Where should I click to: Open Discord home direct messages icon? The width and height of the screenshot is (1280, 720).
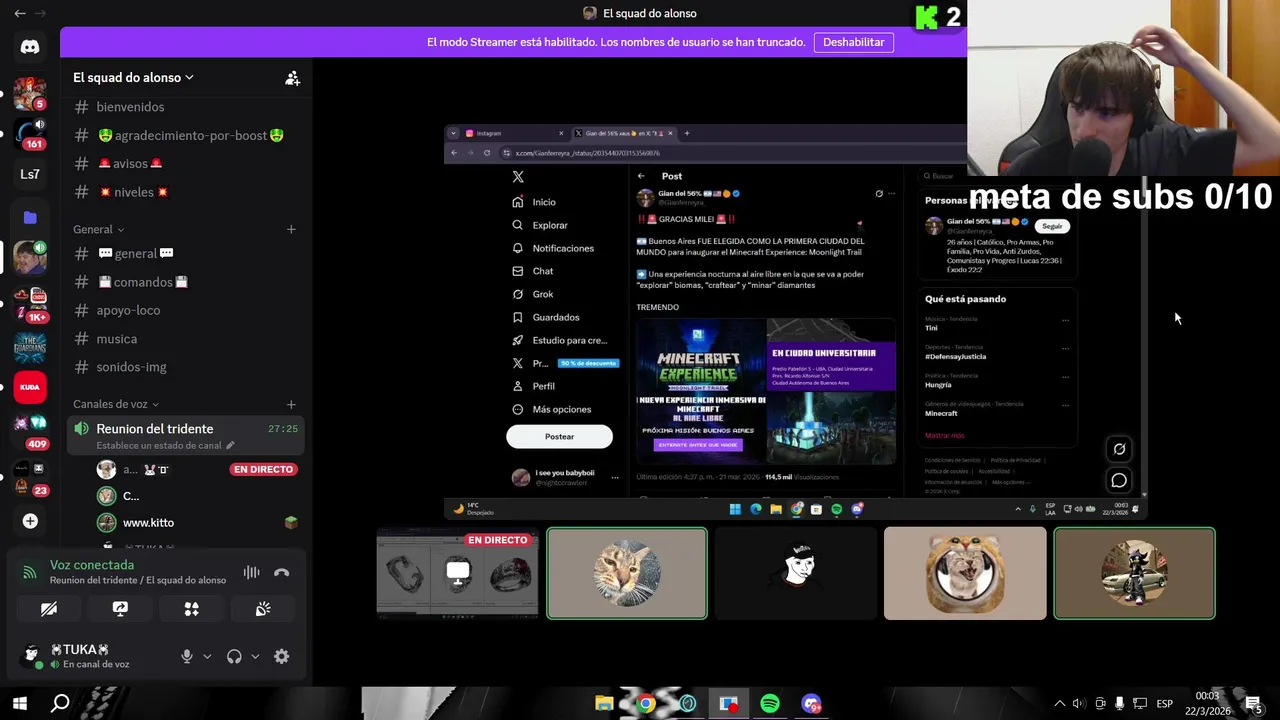point(30,47)
